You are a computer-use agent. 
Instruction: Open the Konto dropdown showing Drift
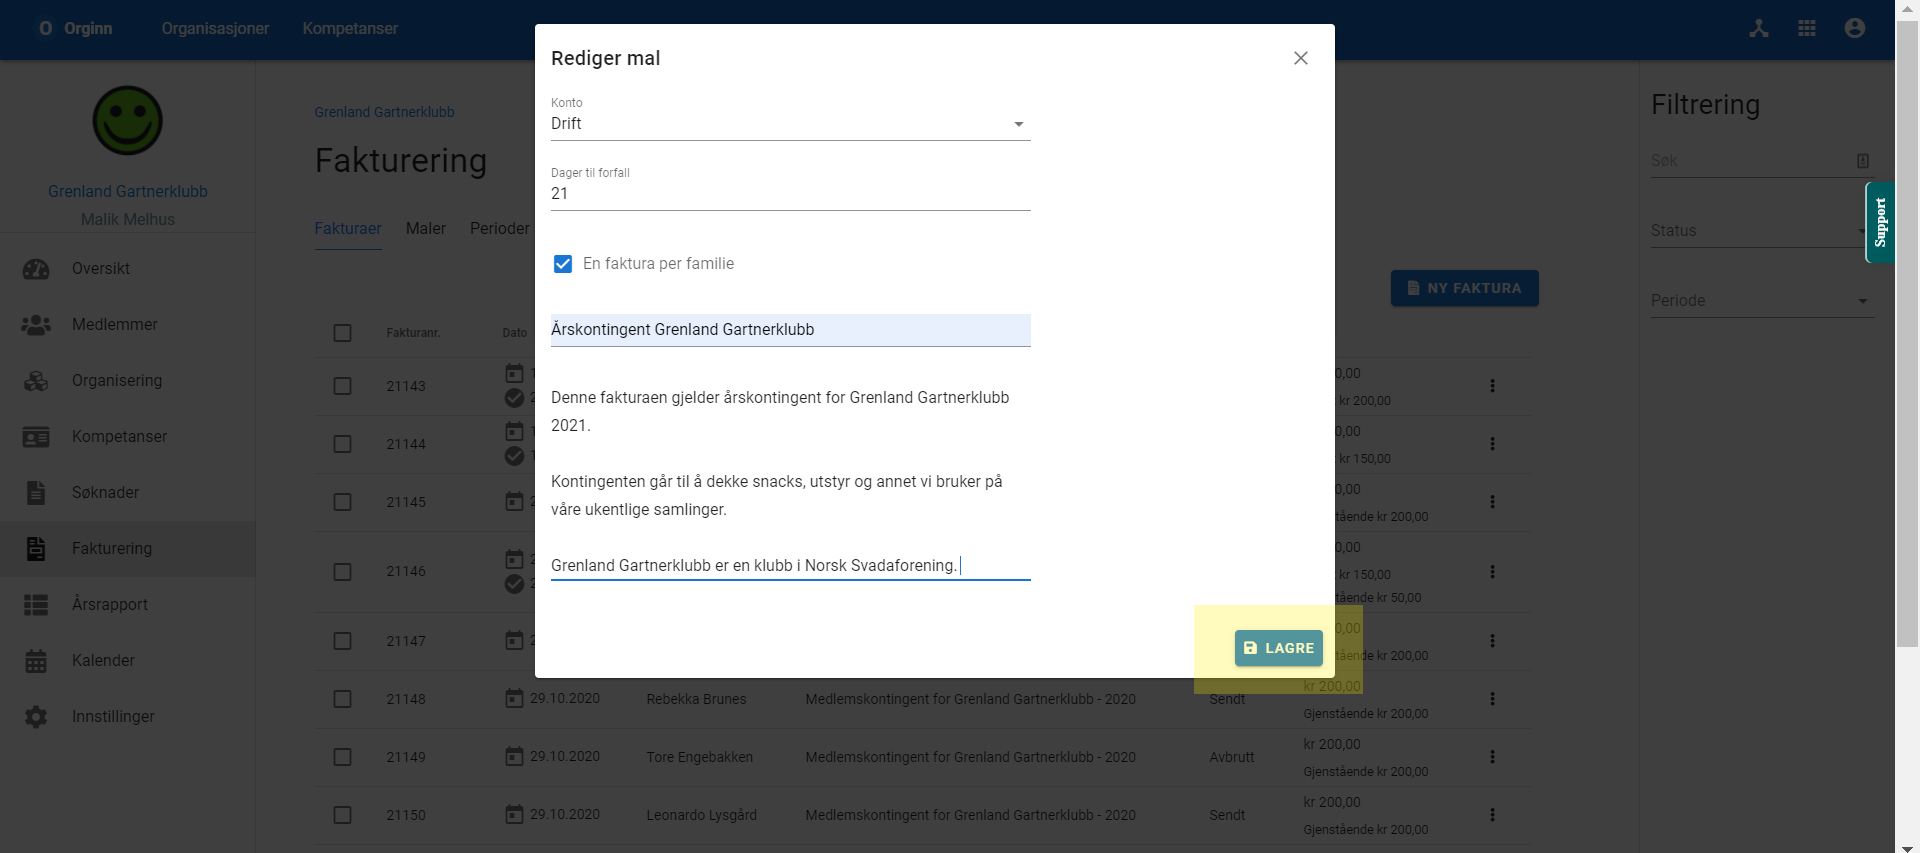(x=790, y=124)
